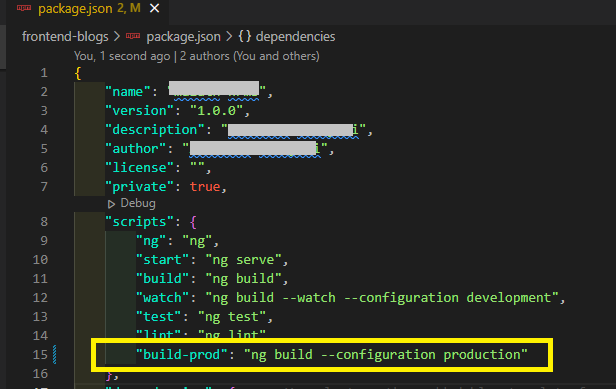Click the "scripts" key
616x389 pixels.
(139, 222)
